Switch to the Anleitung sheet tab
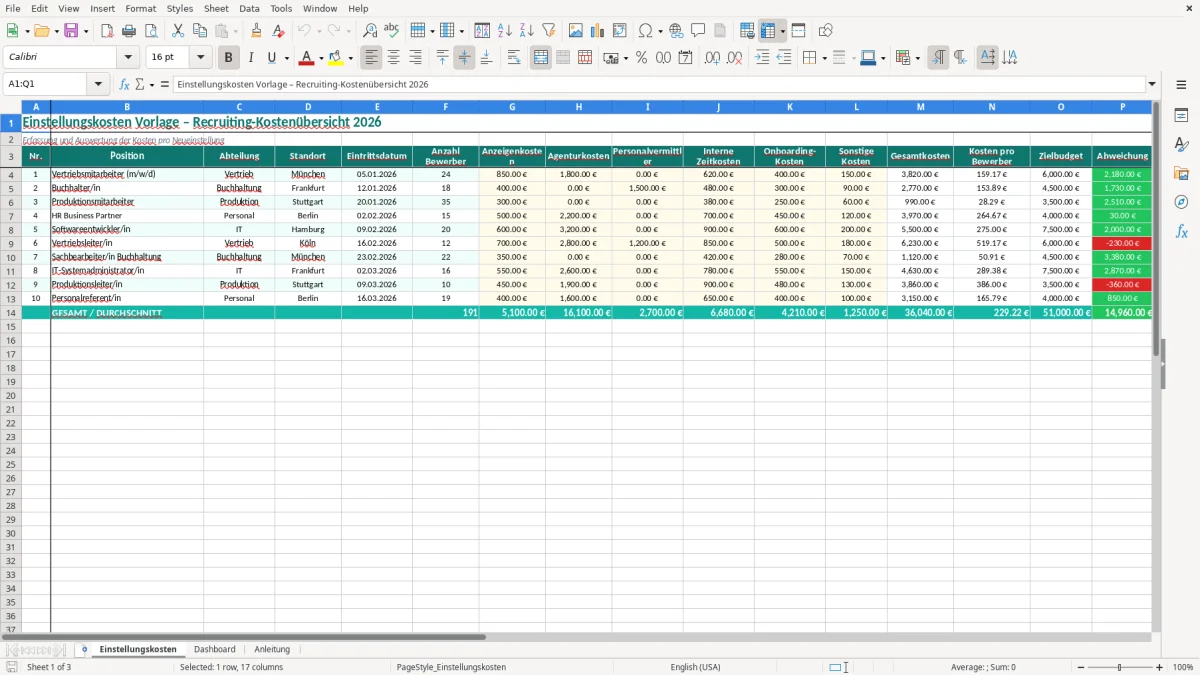Image resolution: width=1200 pixels, height=675 pixels. point(272,650)
